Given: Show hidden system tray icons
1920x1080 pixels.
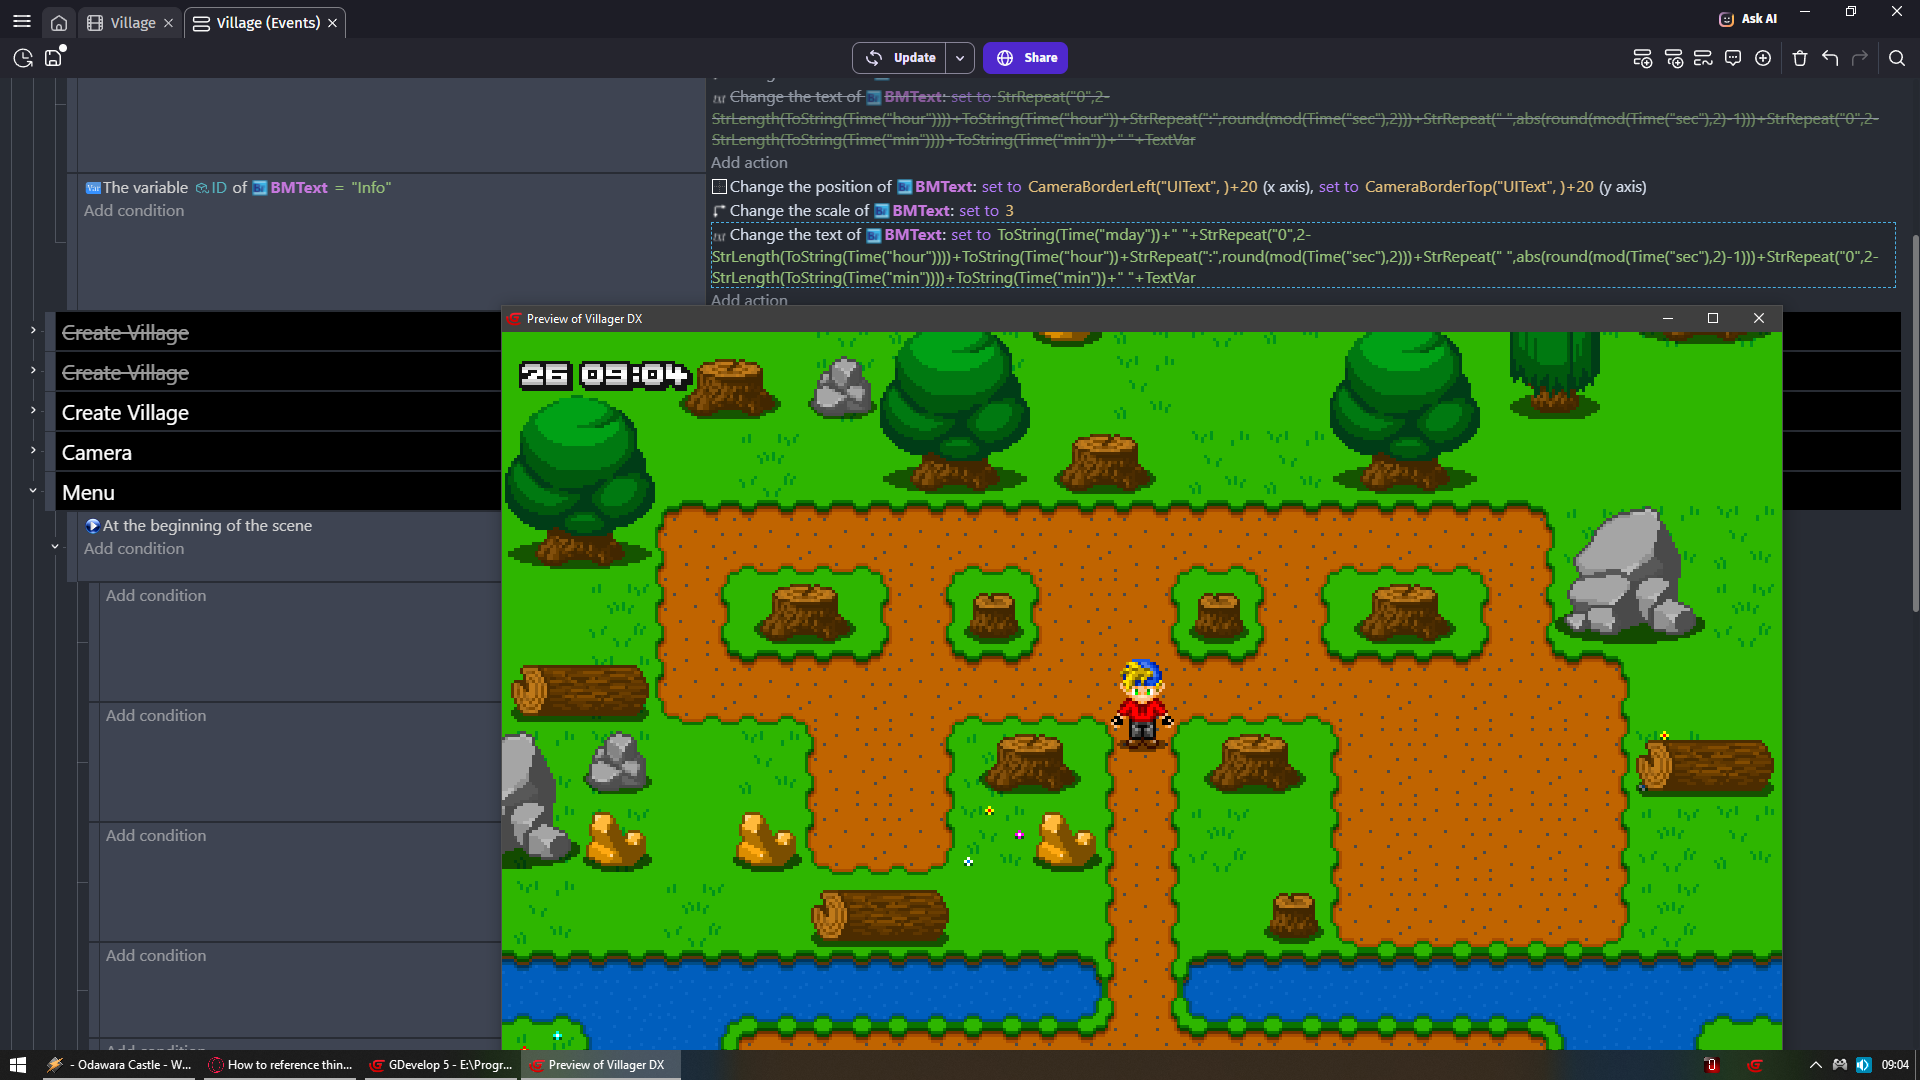Looking at the screenshot, I should pyautogui.click(x=1816, y=1065).
